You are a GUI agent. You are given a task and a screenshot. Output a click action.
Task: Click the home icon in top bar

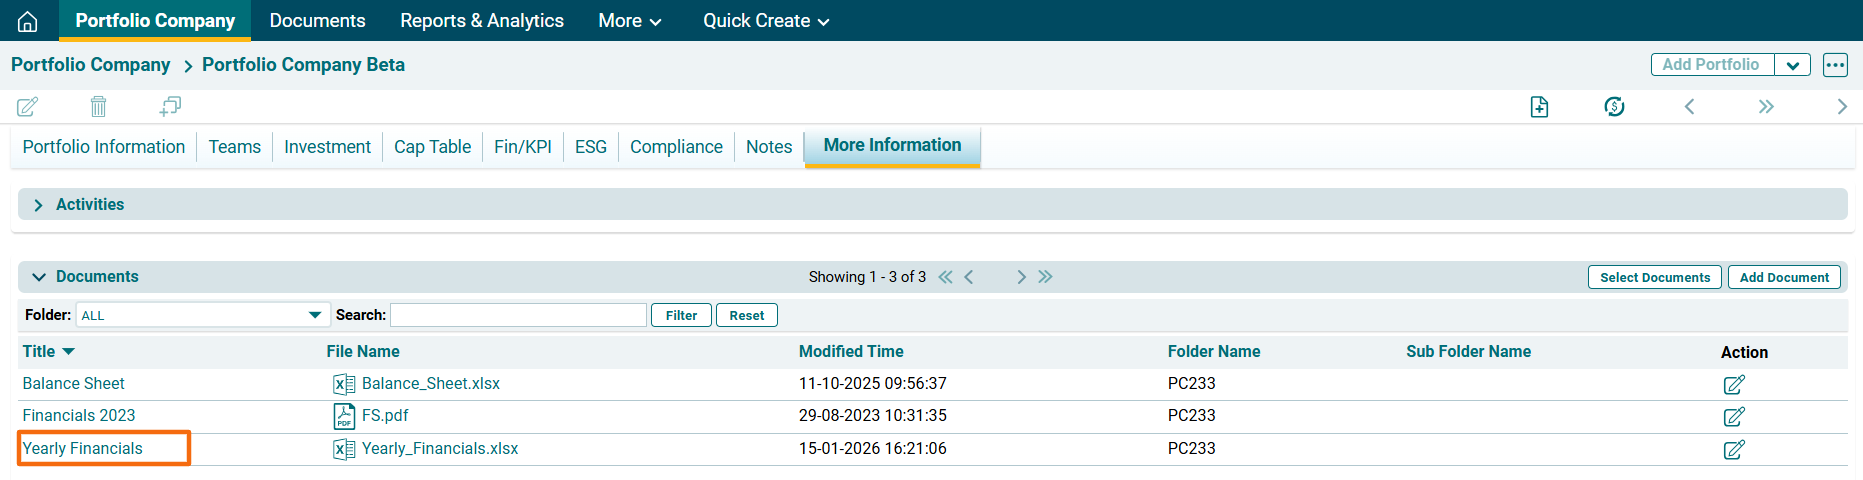click(28, 21)
